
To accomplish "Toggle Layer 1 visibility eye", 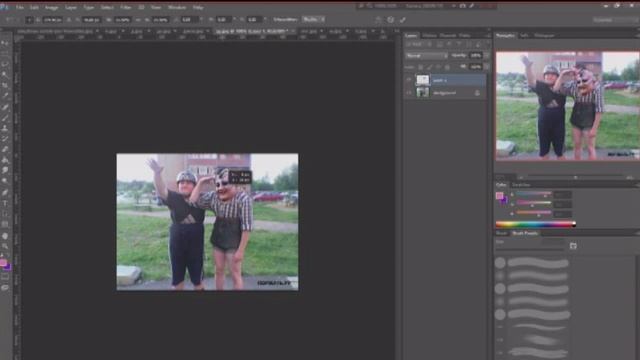I will point(409,80).
